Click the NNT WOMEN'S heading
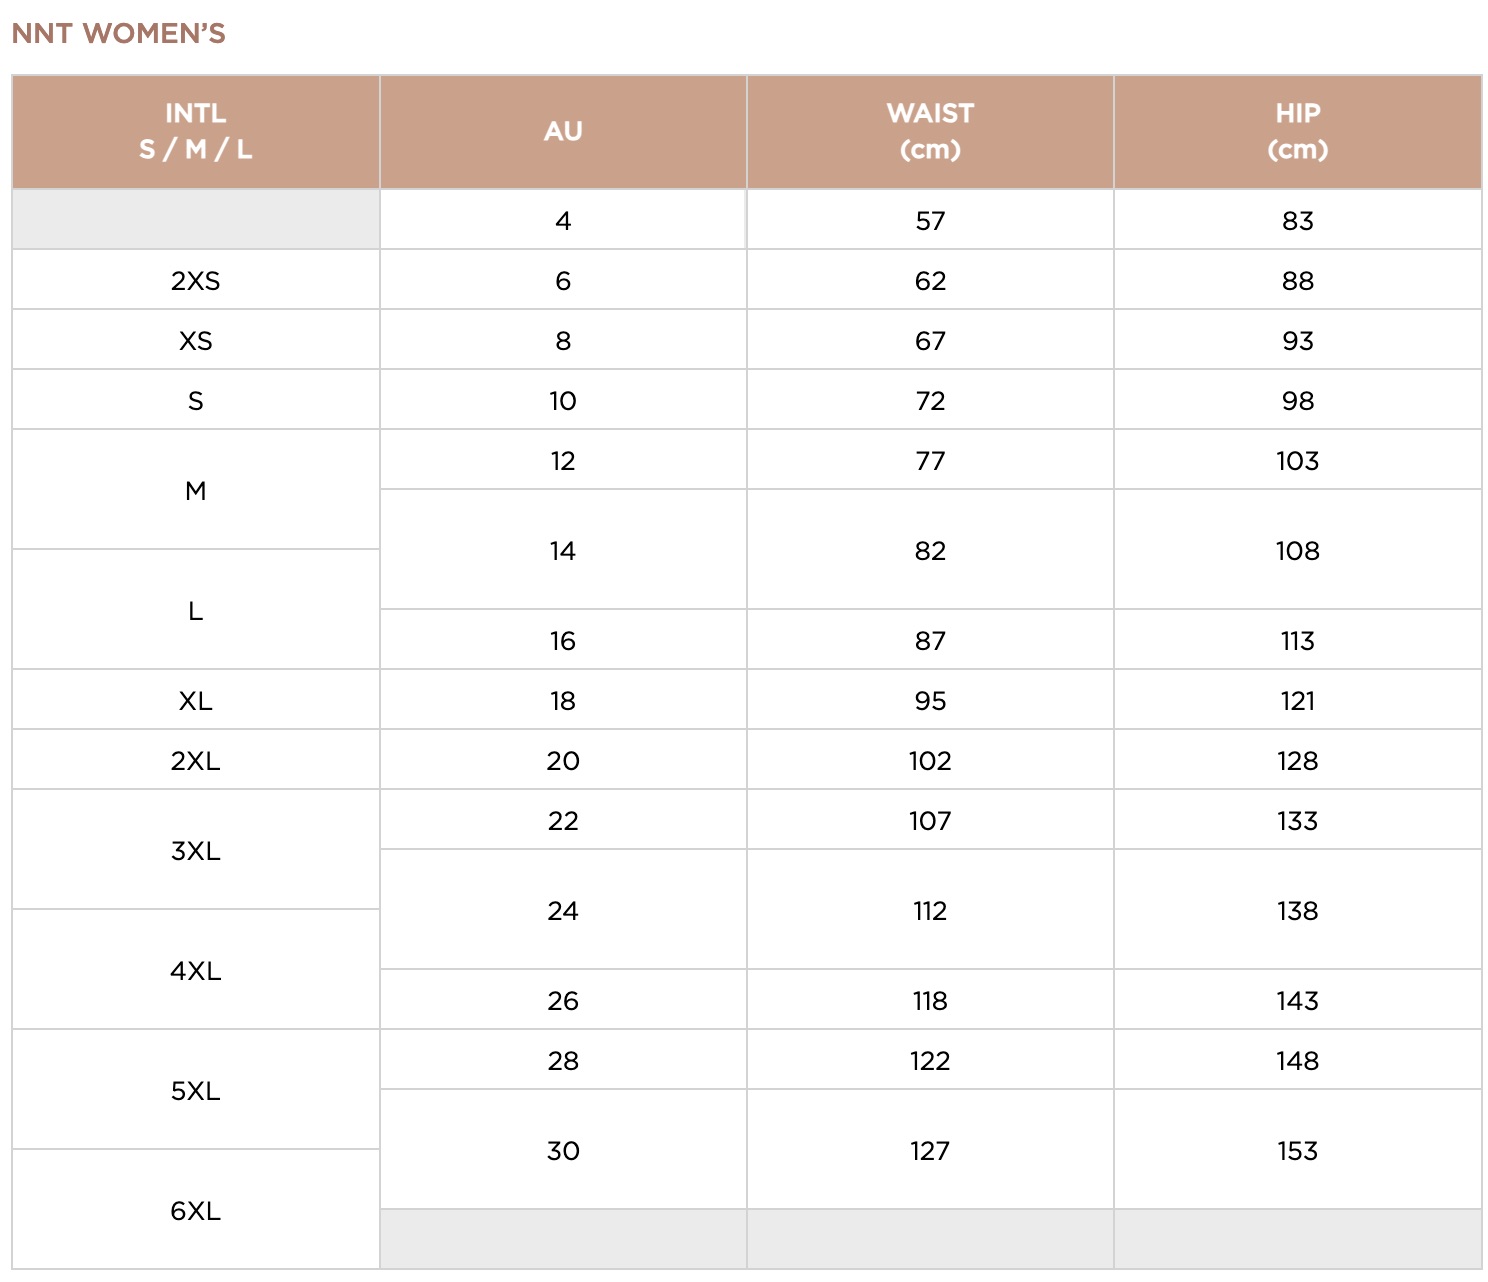1488x1282 pixels. [x=118, y=33]
